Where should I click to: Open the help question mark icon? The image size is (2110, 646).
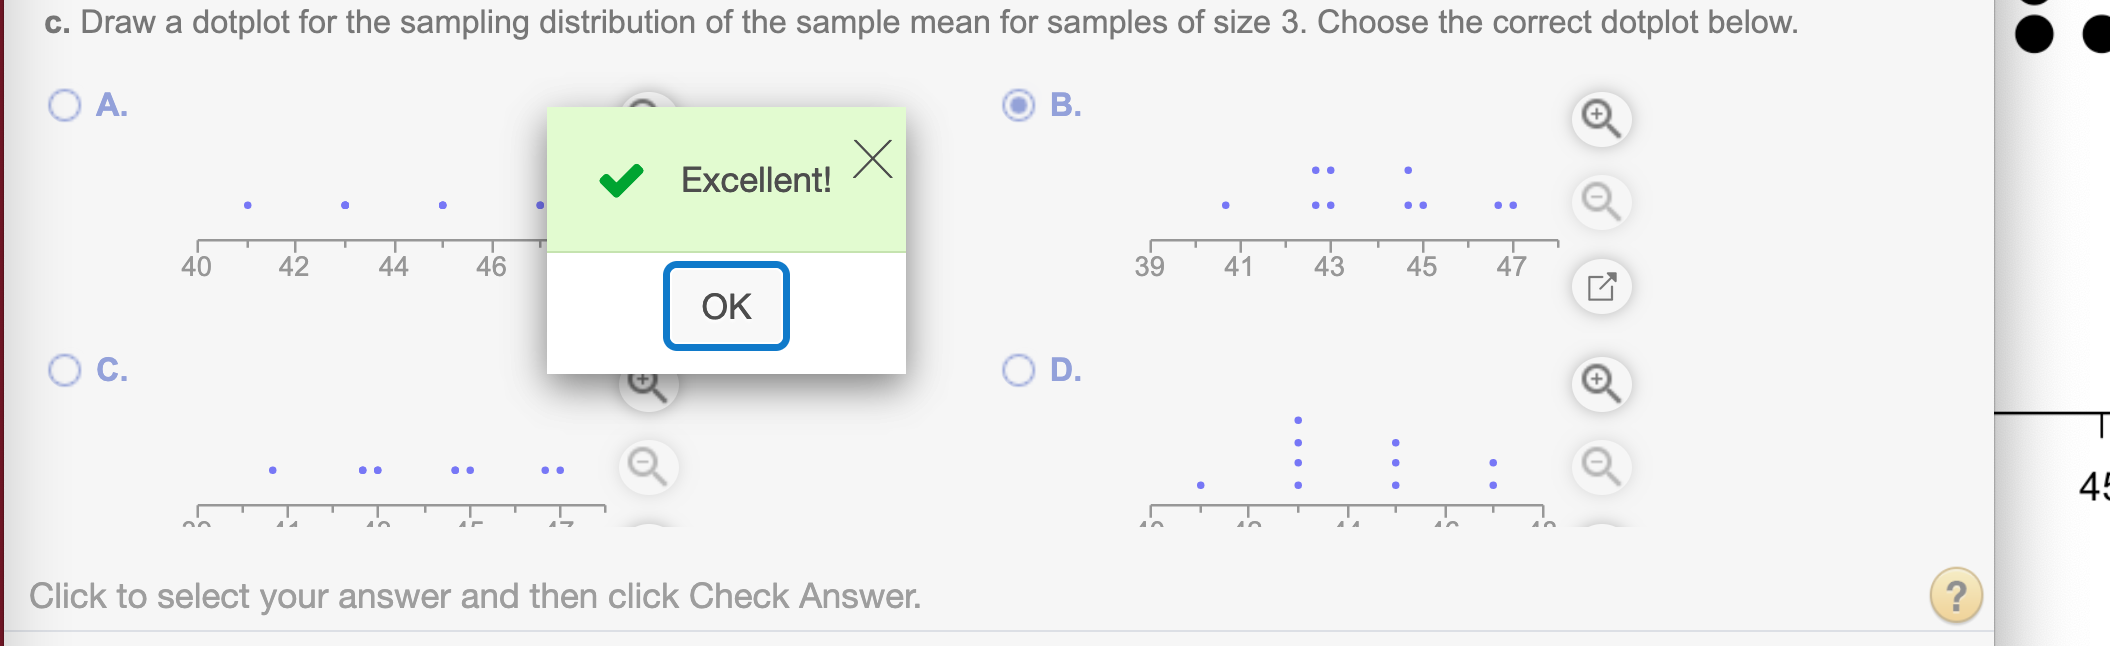coord(1955,596)
